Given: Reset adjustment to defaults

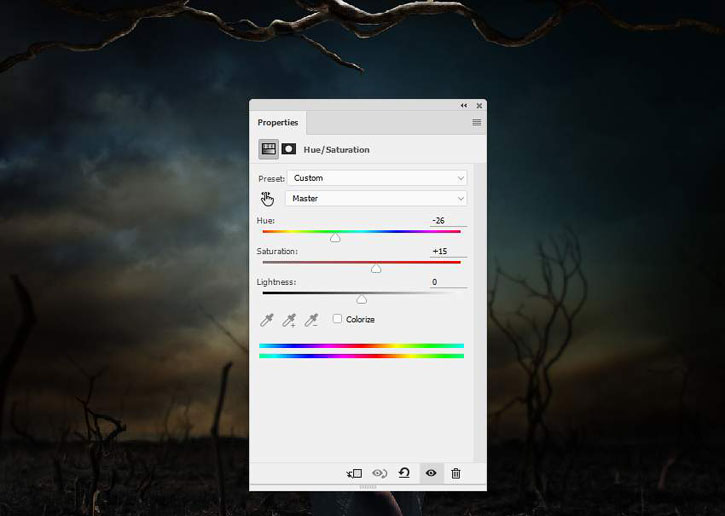Looking at the screenshot, I should pyautogui.click(x=404, y=473).
